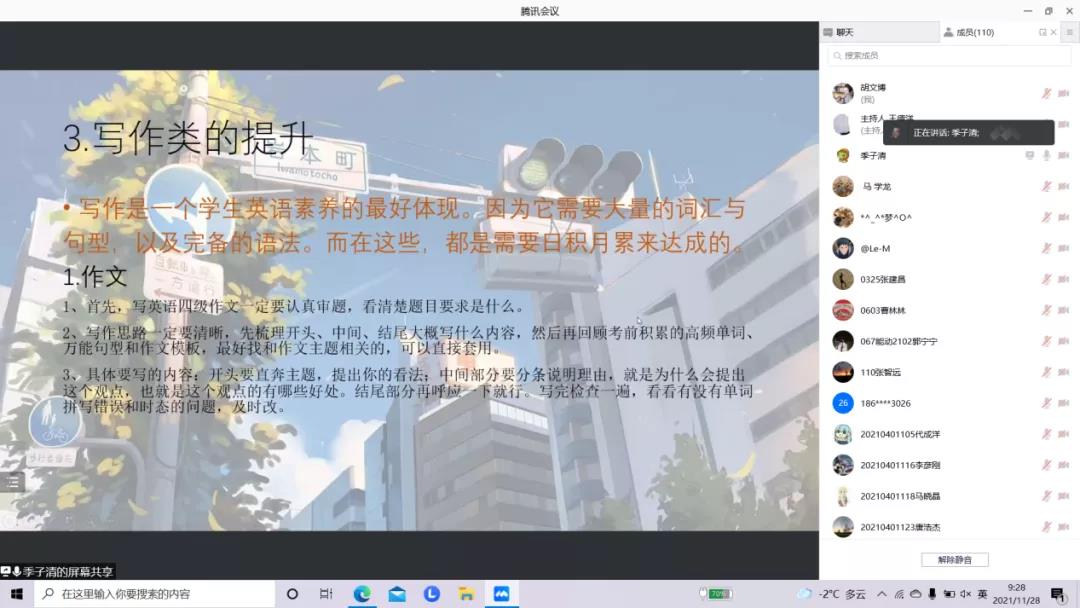Viewport: 1080px width, 608px height.
Task: Toggle camera icon for 马 学龙
Action: pos(1063,187)
